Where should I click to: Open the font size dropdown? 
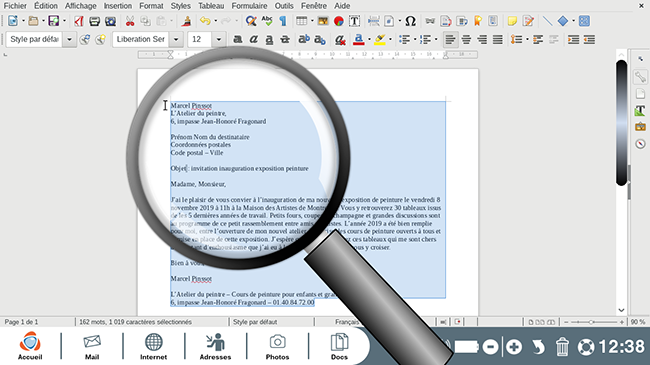coord(219,39)
